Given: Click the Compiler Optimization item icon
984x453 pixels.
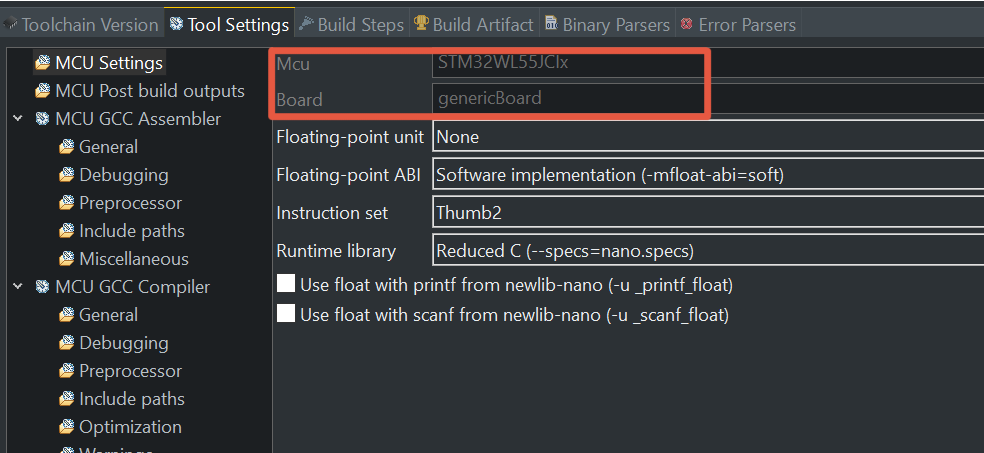Looking at the screenshot, I should pyautogui.click(x=67, y=427).
